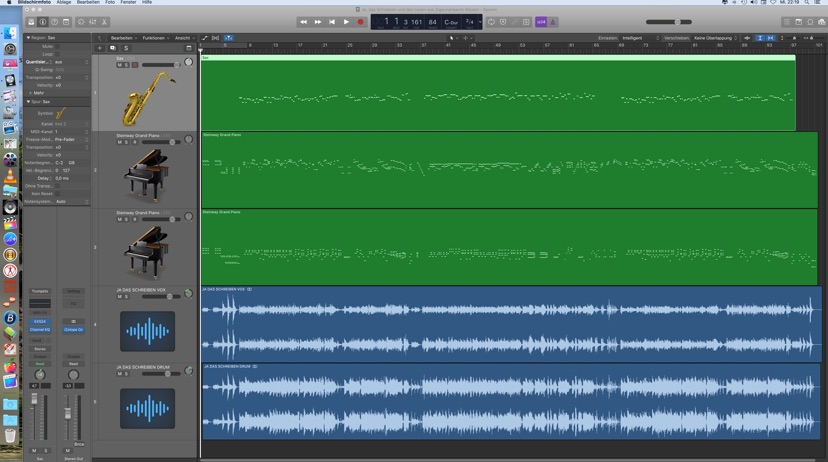Open Quick Help question-mark icon
Screen dimensions: 828x462
54,22
